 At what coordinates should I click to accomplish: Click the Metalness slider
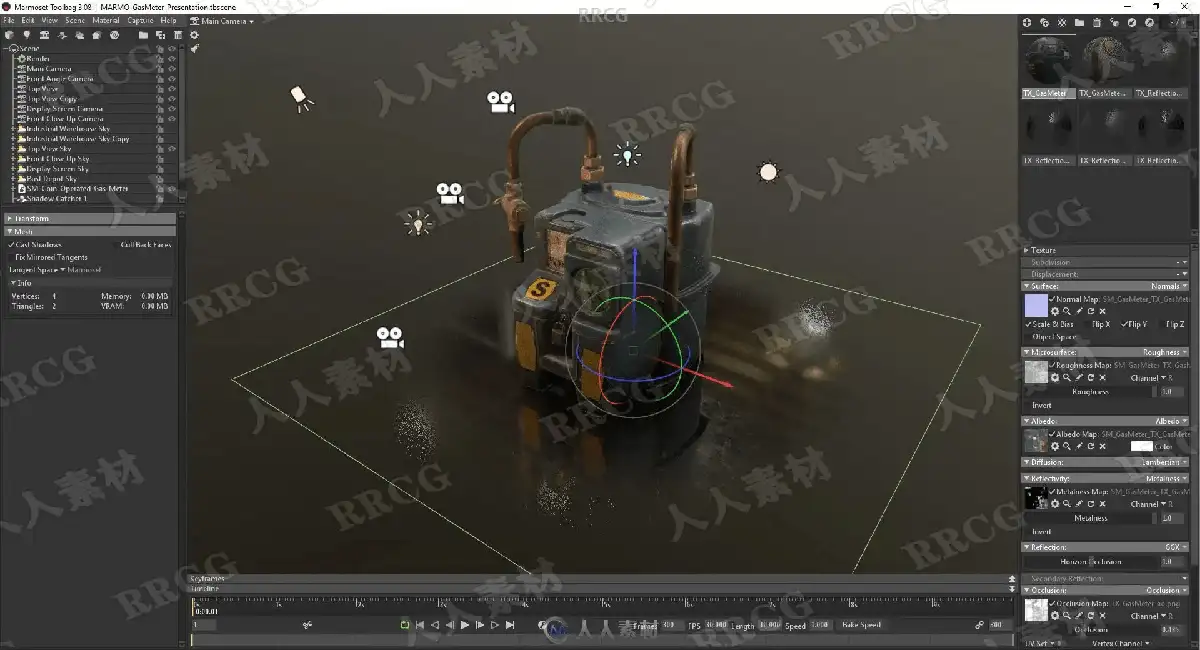1092,518
